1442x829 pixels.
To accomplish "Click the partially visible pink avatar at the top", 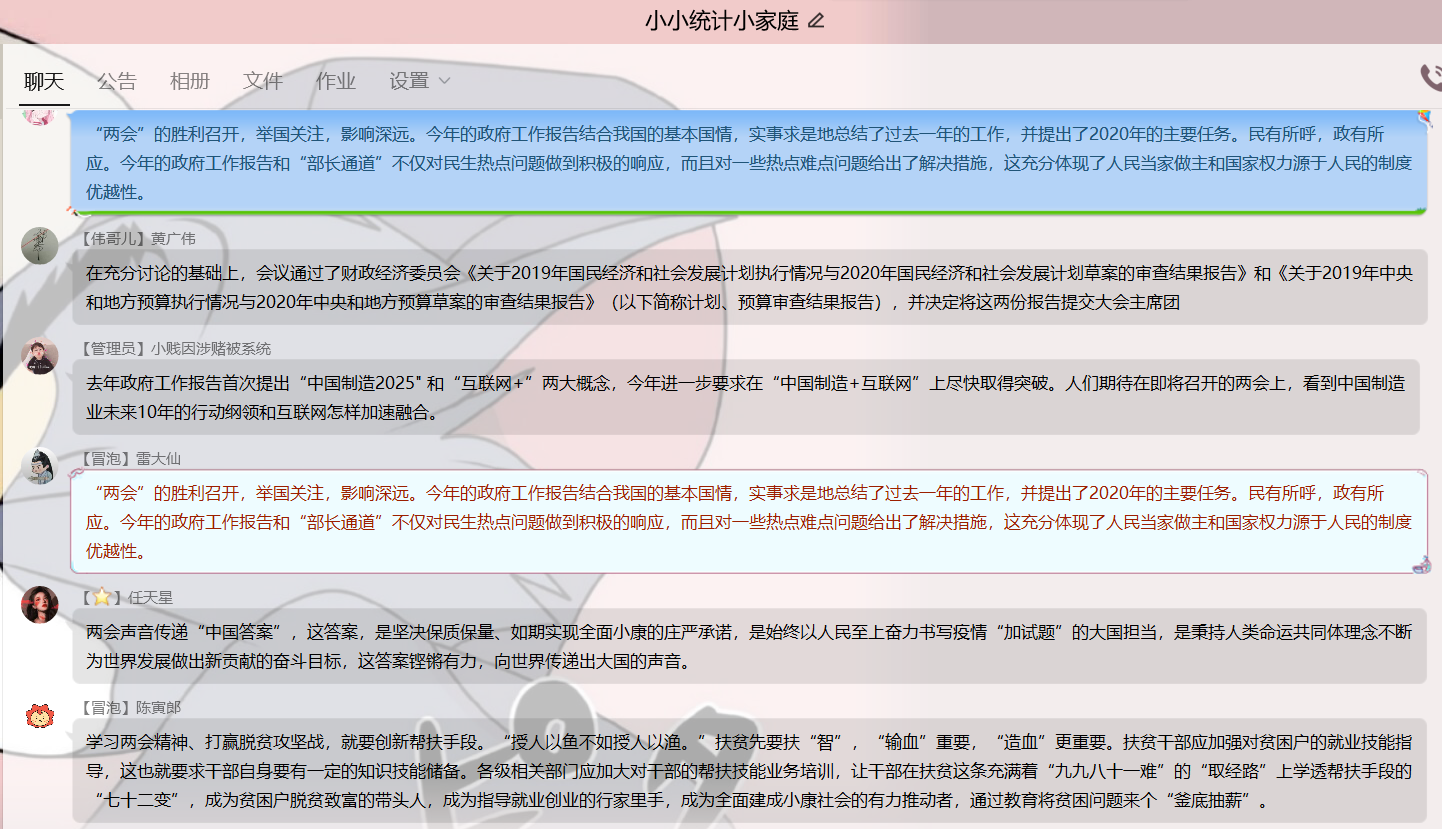I will click(x=40, y=116).
